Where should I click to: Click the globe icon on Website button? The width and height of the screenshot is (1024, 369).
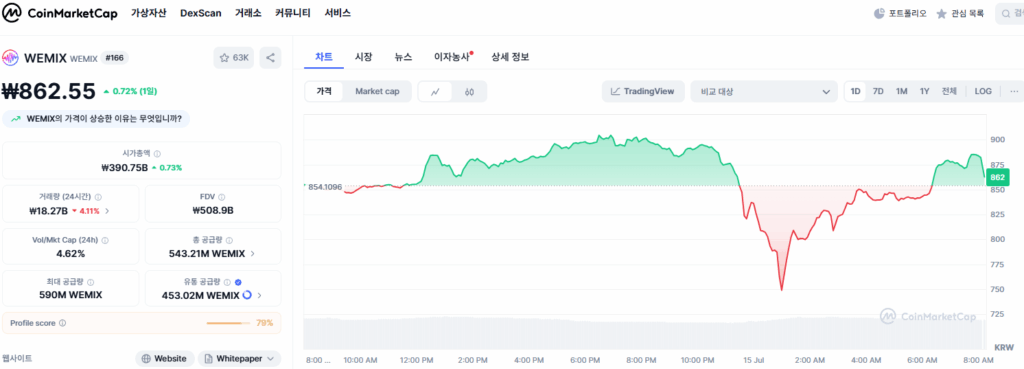[146, 359]
